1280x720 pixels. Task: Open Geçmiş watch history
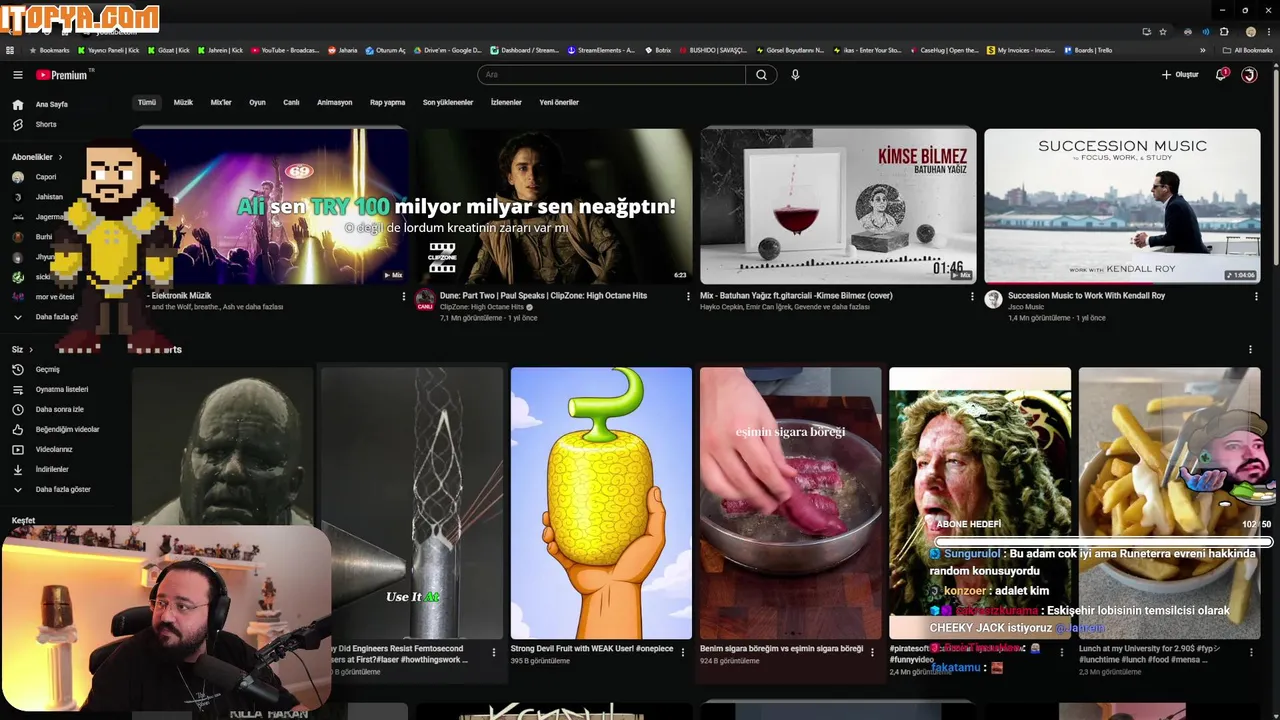[37, 369]
